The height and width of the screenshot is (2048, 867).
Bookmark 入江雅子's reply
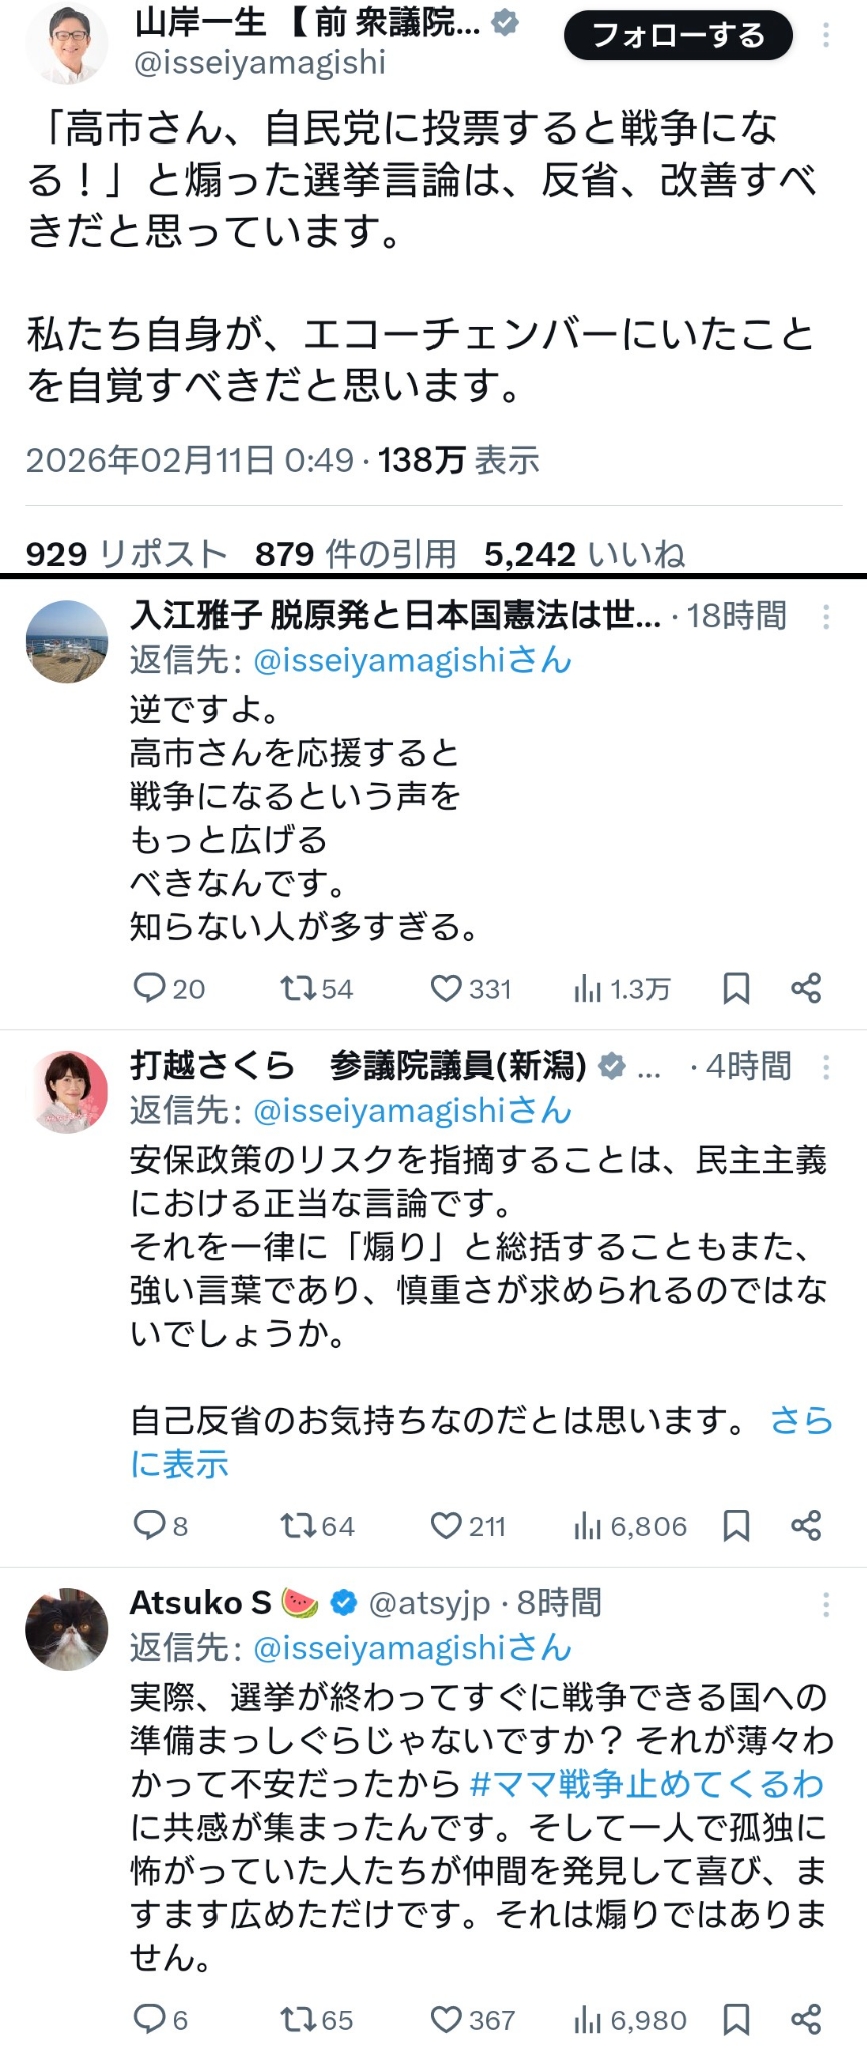736,989
